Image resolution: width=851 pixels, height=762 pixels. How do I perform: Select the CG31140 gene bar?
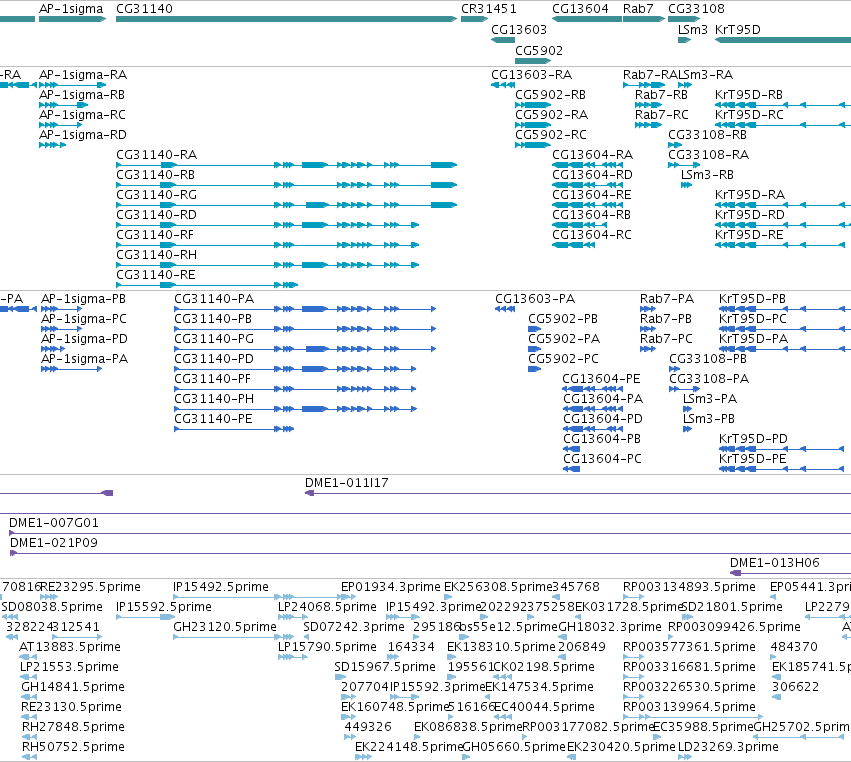click(x=287, y=19)
